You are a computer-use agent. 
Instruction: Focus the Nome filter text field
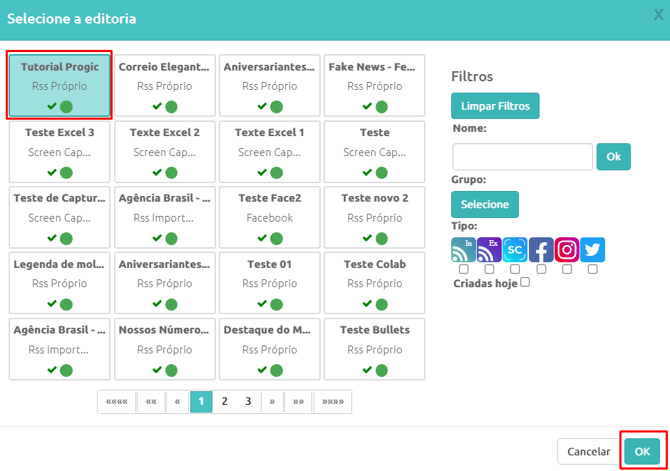[x=522, y=156]
